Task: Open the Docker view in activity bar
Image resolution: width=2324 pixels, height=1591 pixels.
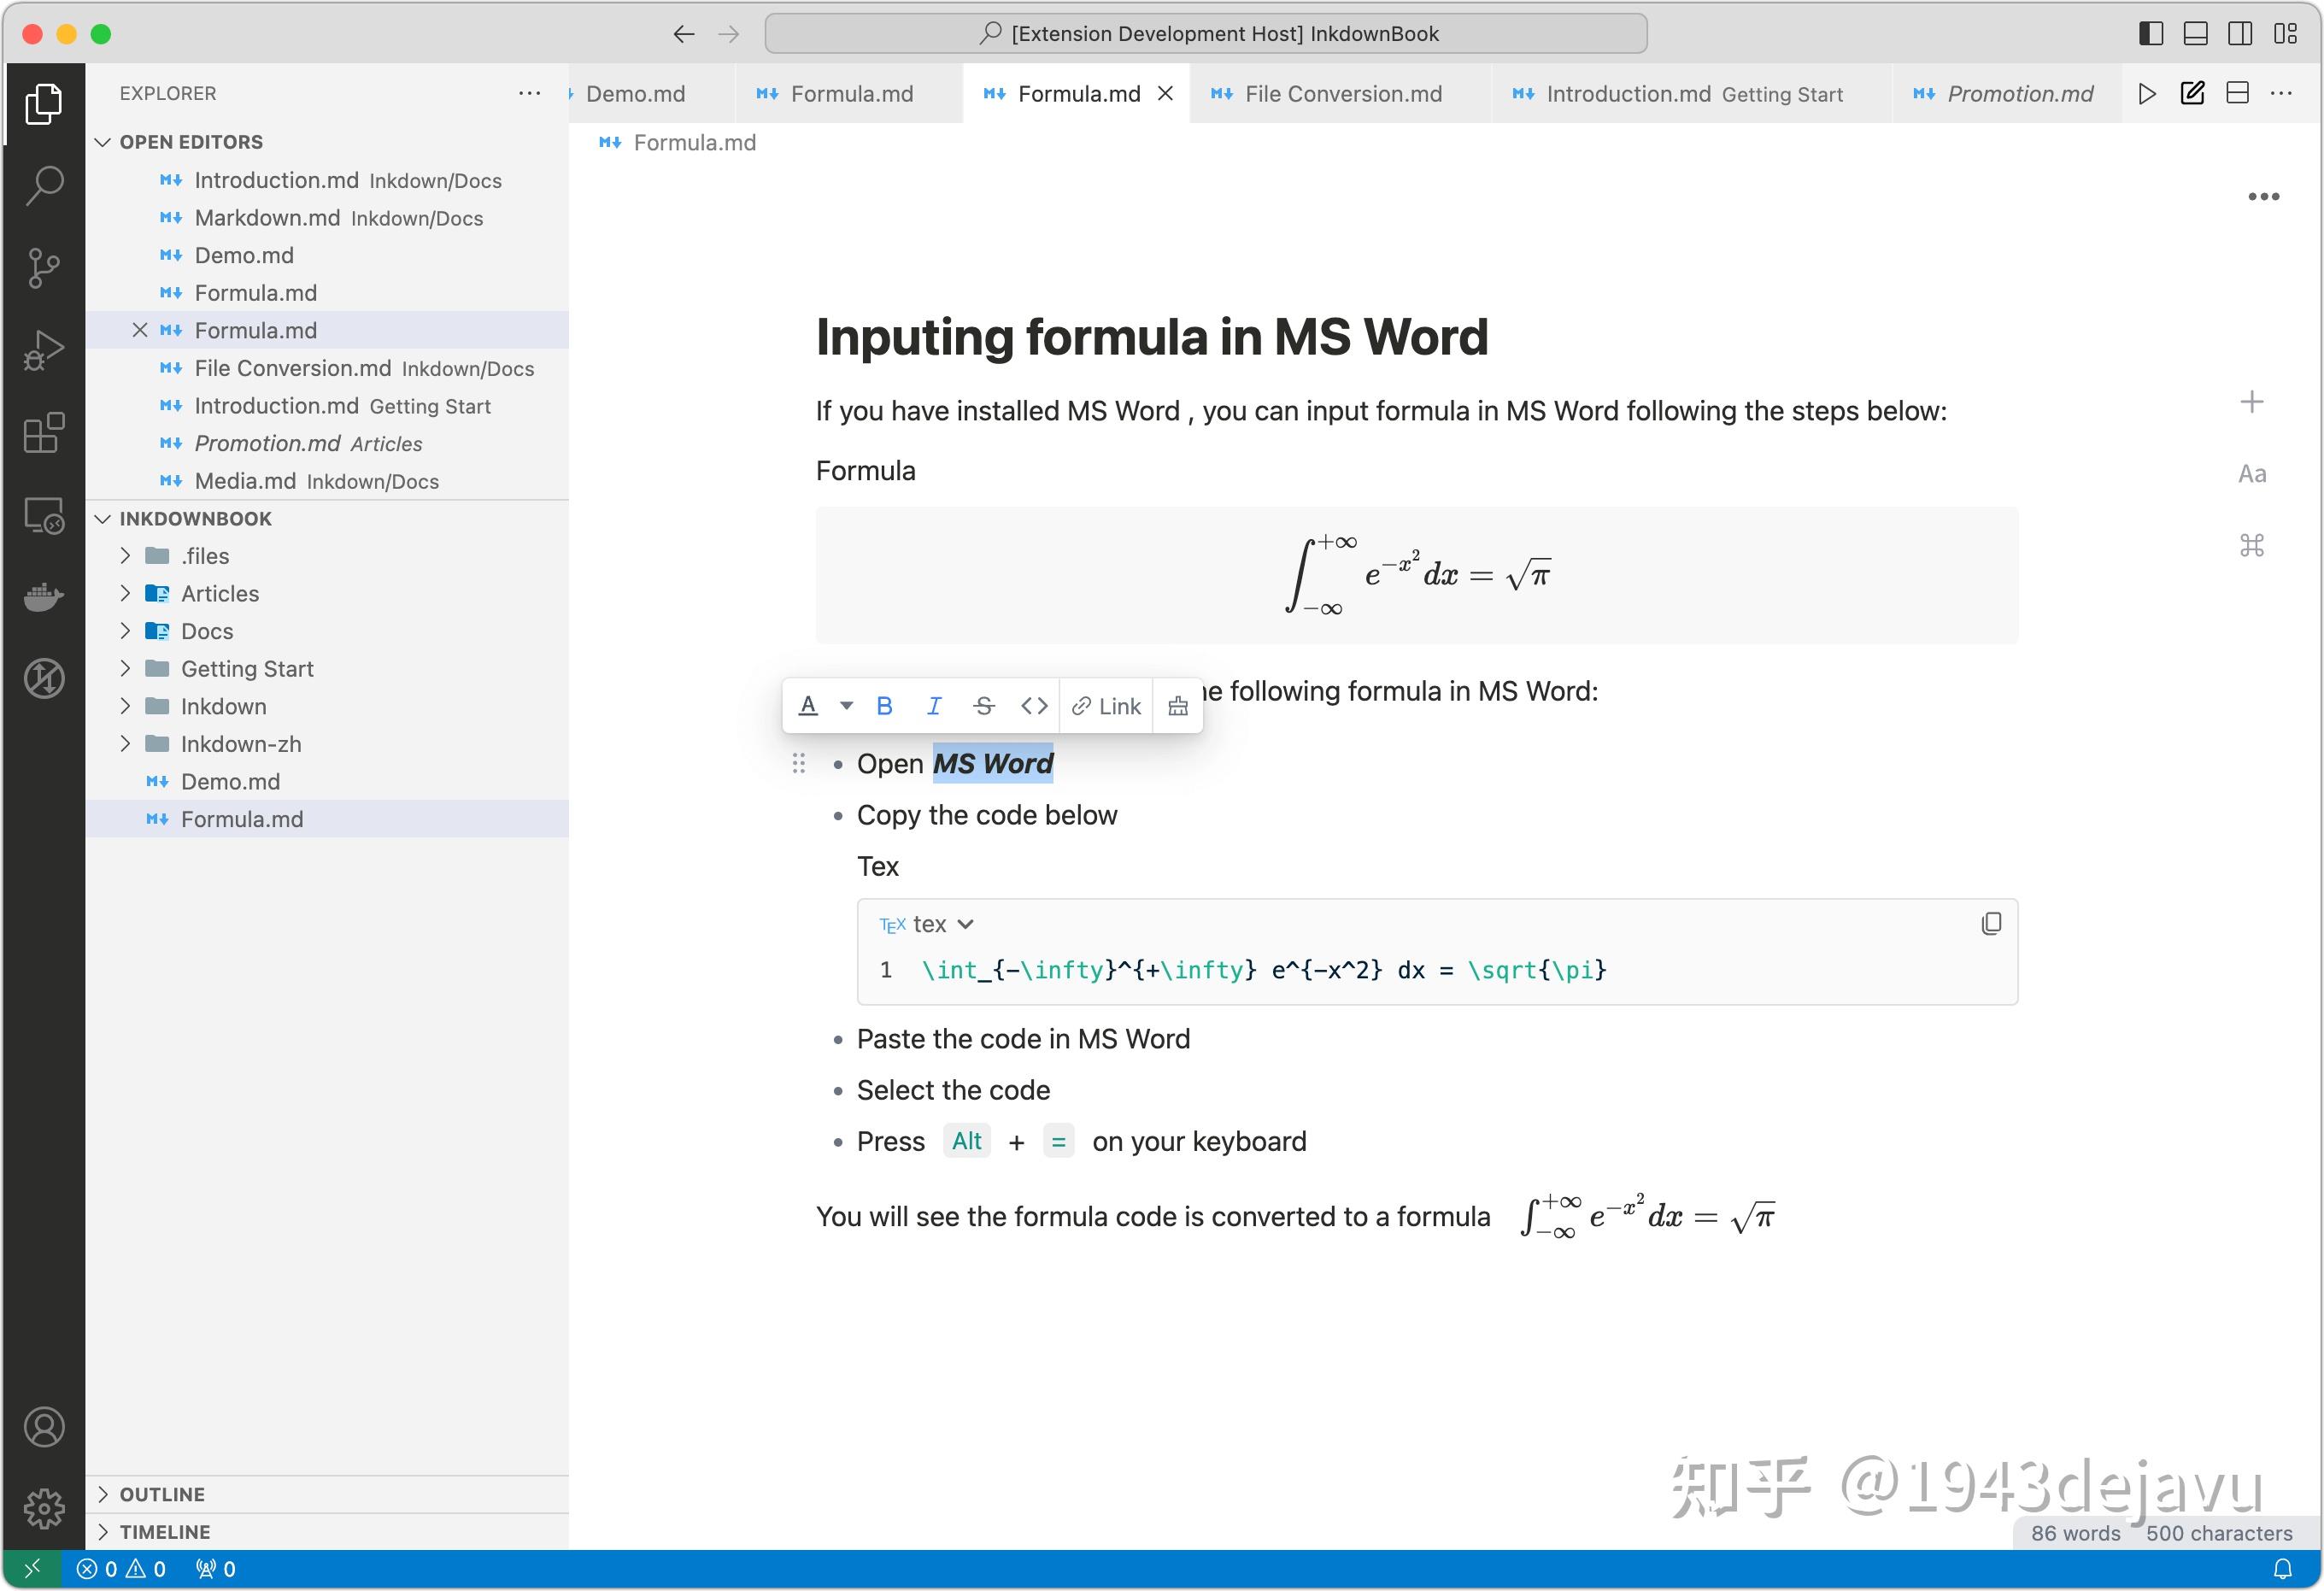Action: (44, 597)
